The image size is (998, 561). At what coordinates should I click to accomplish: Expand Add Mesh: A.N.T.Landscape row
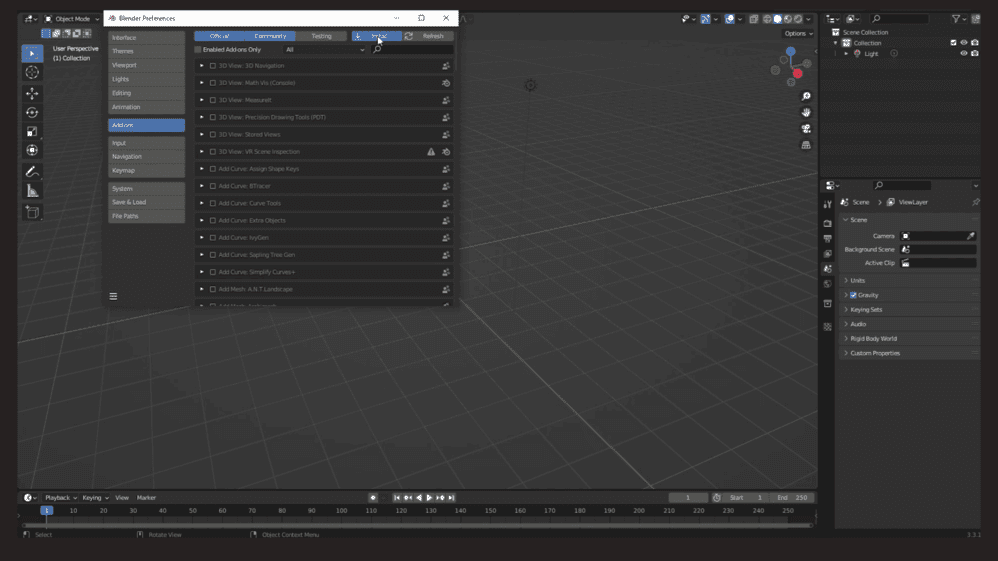[202, 289]
